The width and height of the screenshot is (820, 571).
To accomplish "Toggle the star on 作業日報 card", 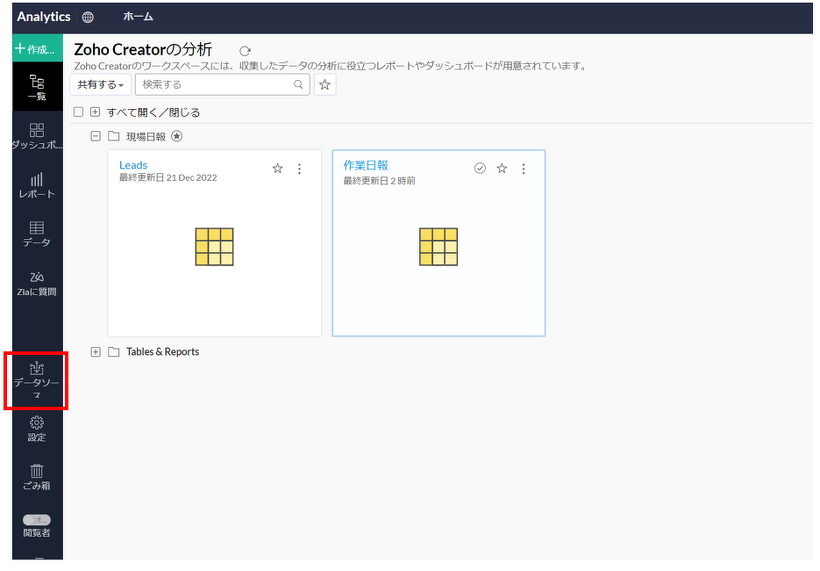I will pyautogui.click(x=502, y=169).
